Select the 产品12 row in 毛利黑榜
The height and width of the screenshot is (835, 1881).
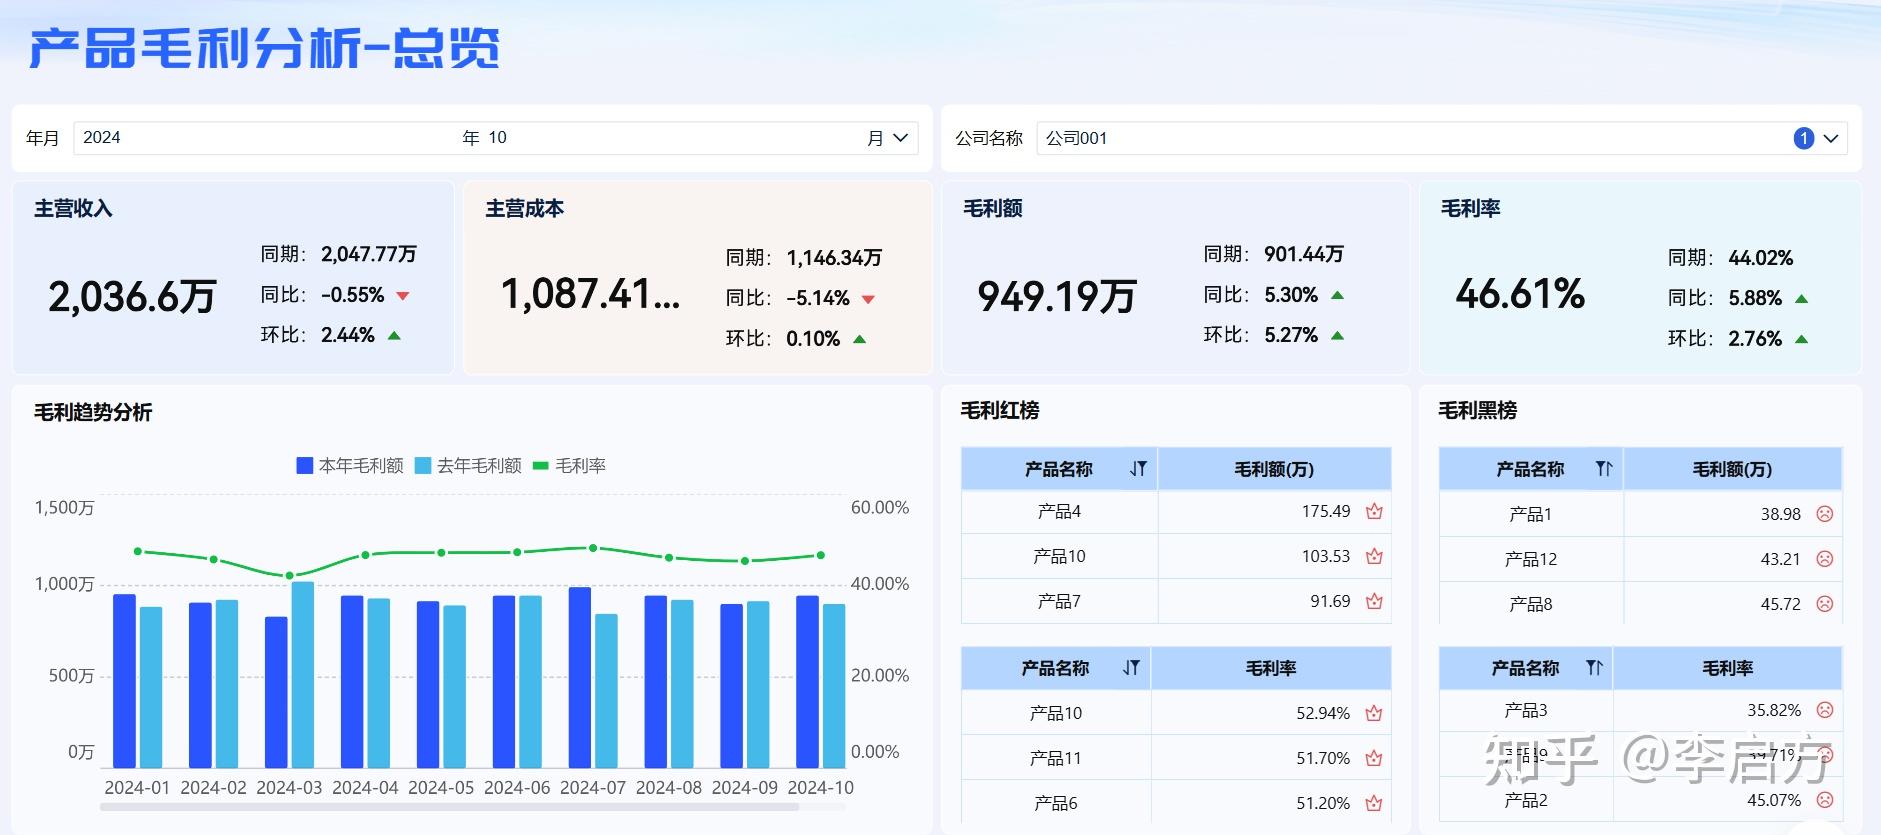1641,559
